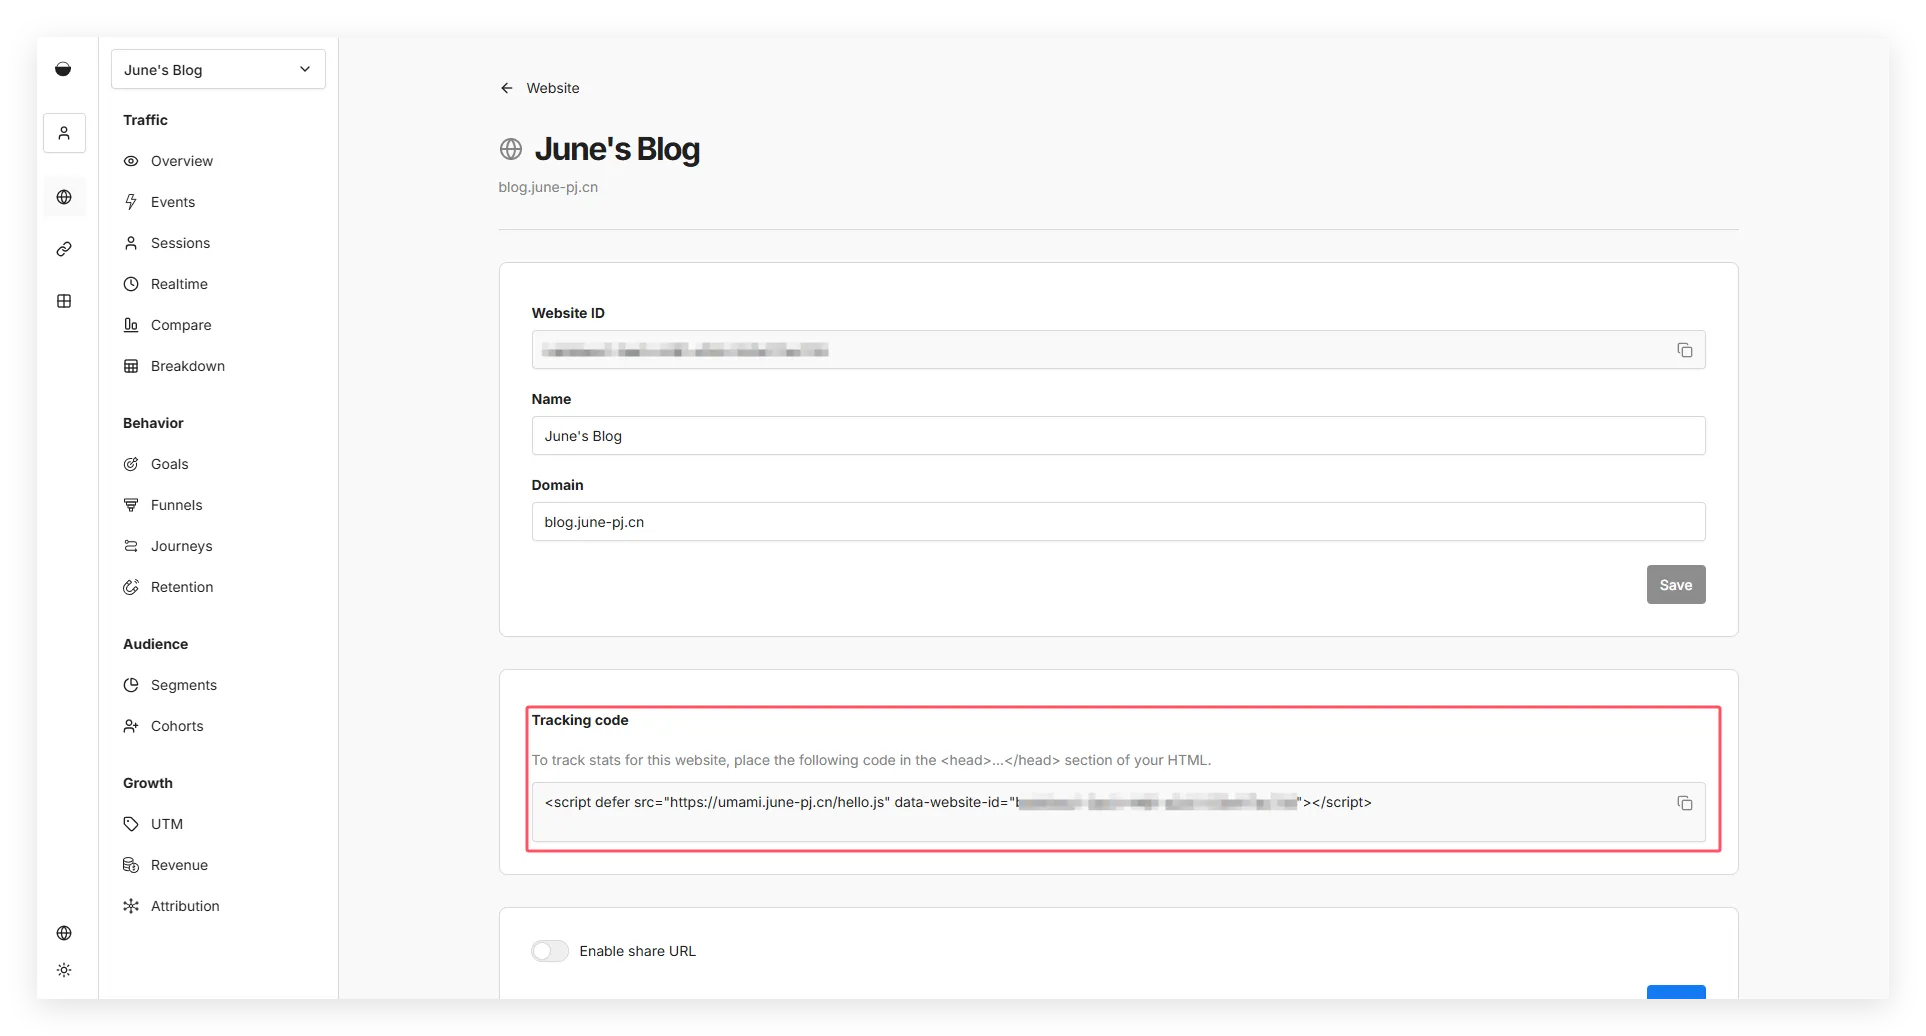Click the language globe icon at bottom
1926x1036 pixels.
click(x=64, y=933)
